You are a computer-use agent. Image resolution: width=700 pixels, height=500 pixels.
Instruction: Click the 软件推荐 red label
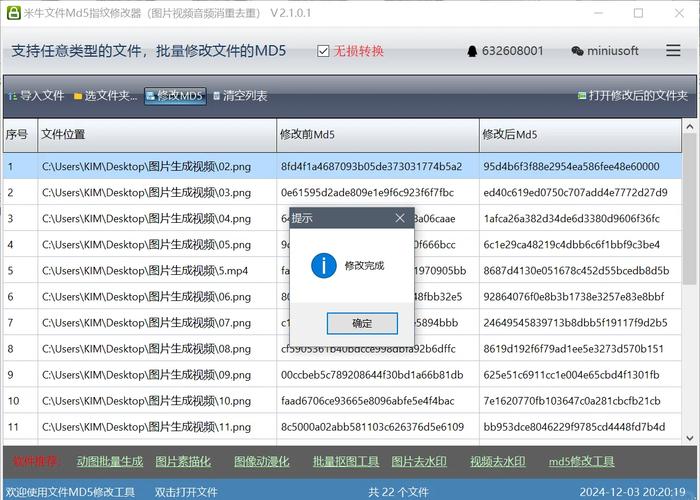pos(37,461)
